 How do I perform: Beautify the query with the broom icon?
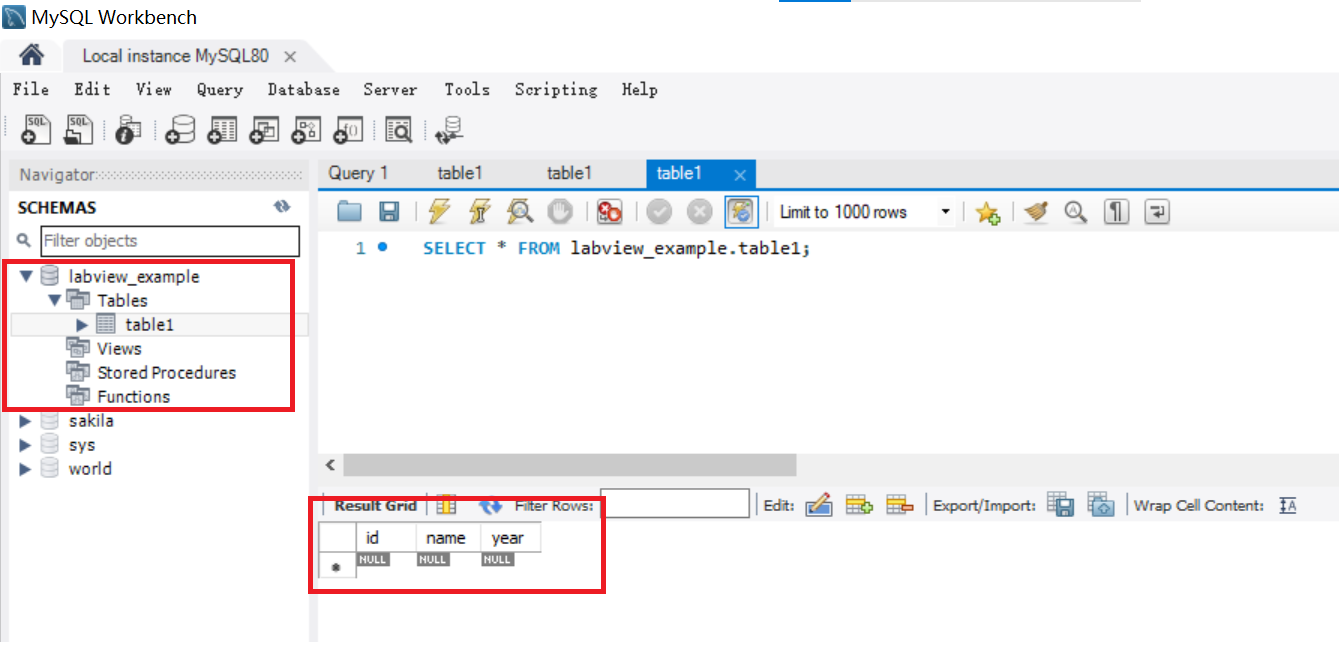(1036, 211)
